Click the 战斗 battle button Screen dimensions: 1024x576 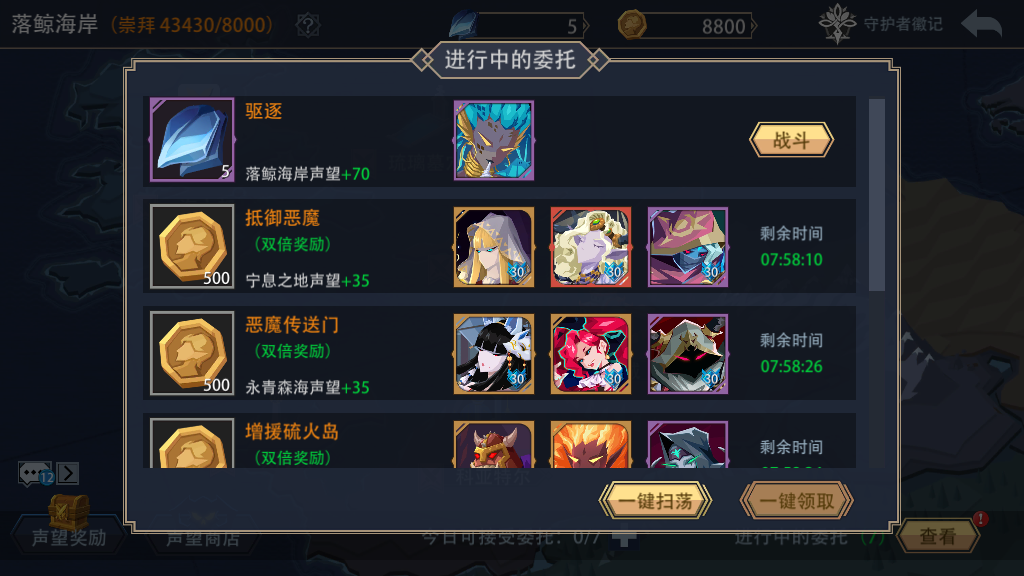791,140
